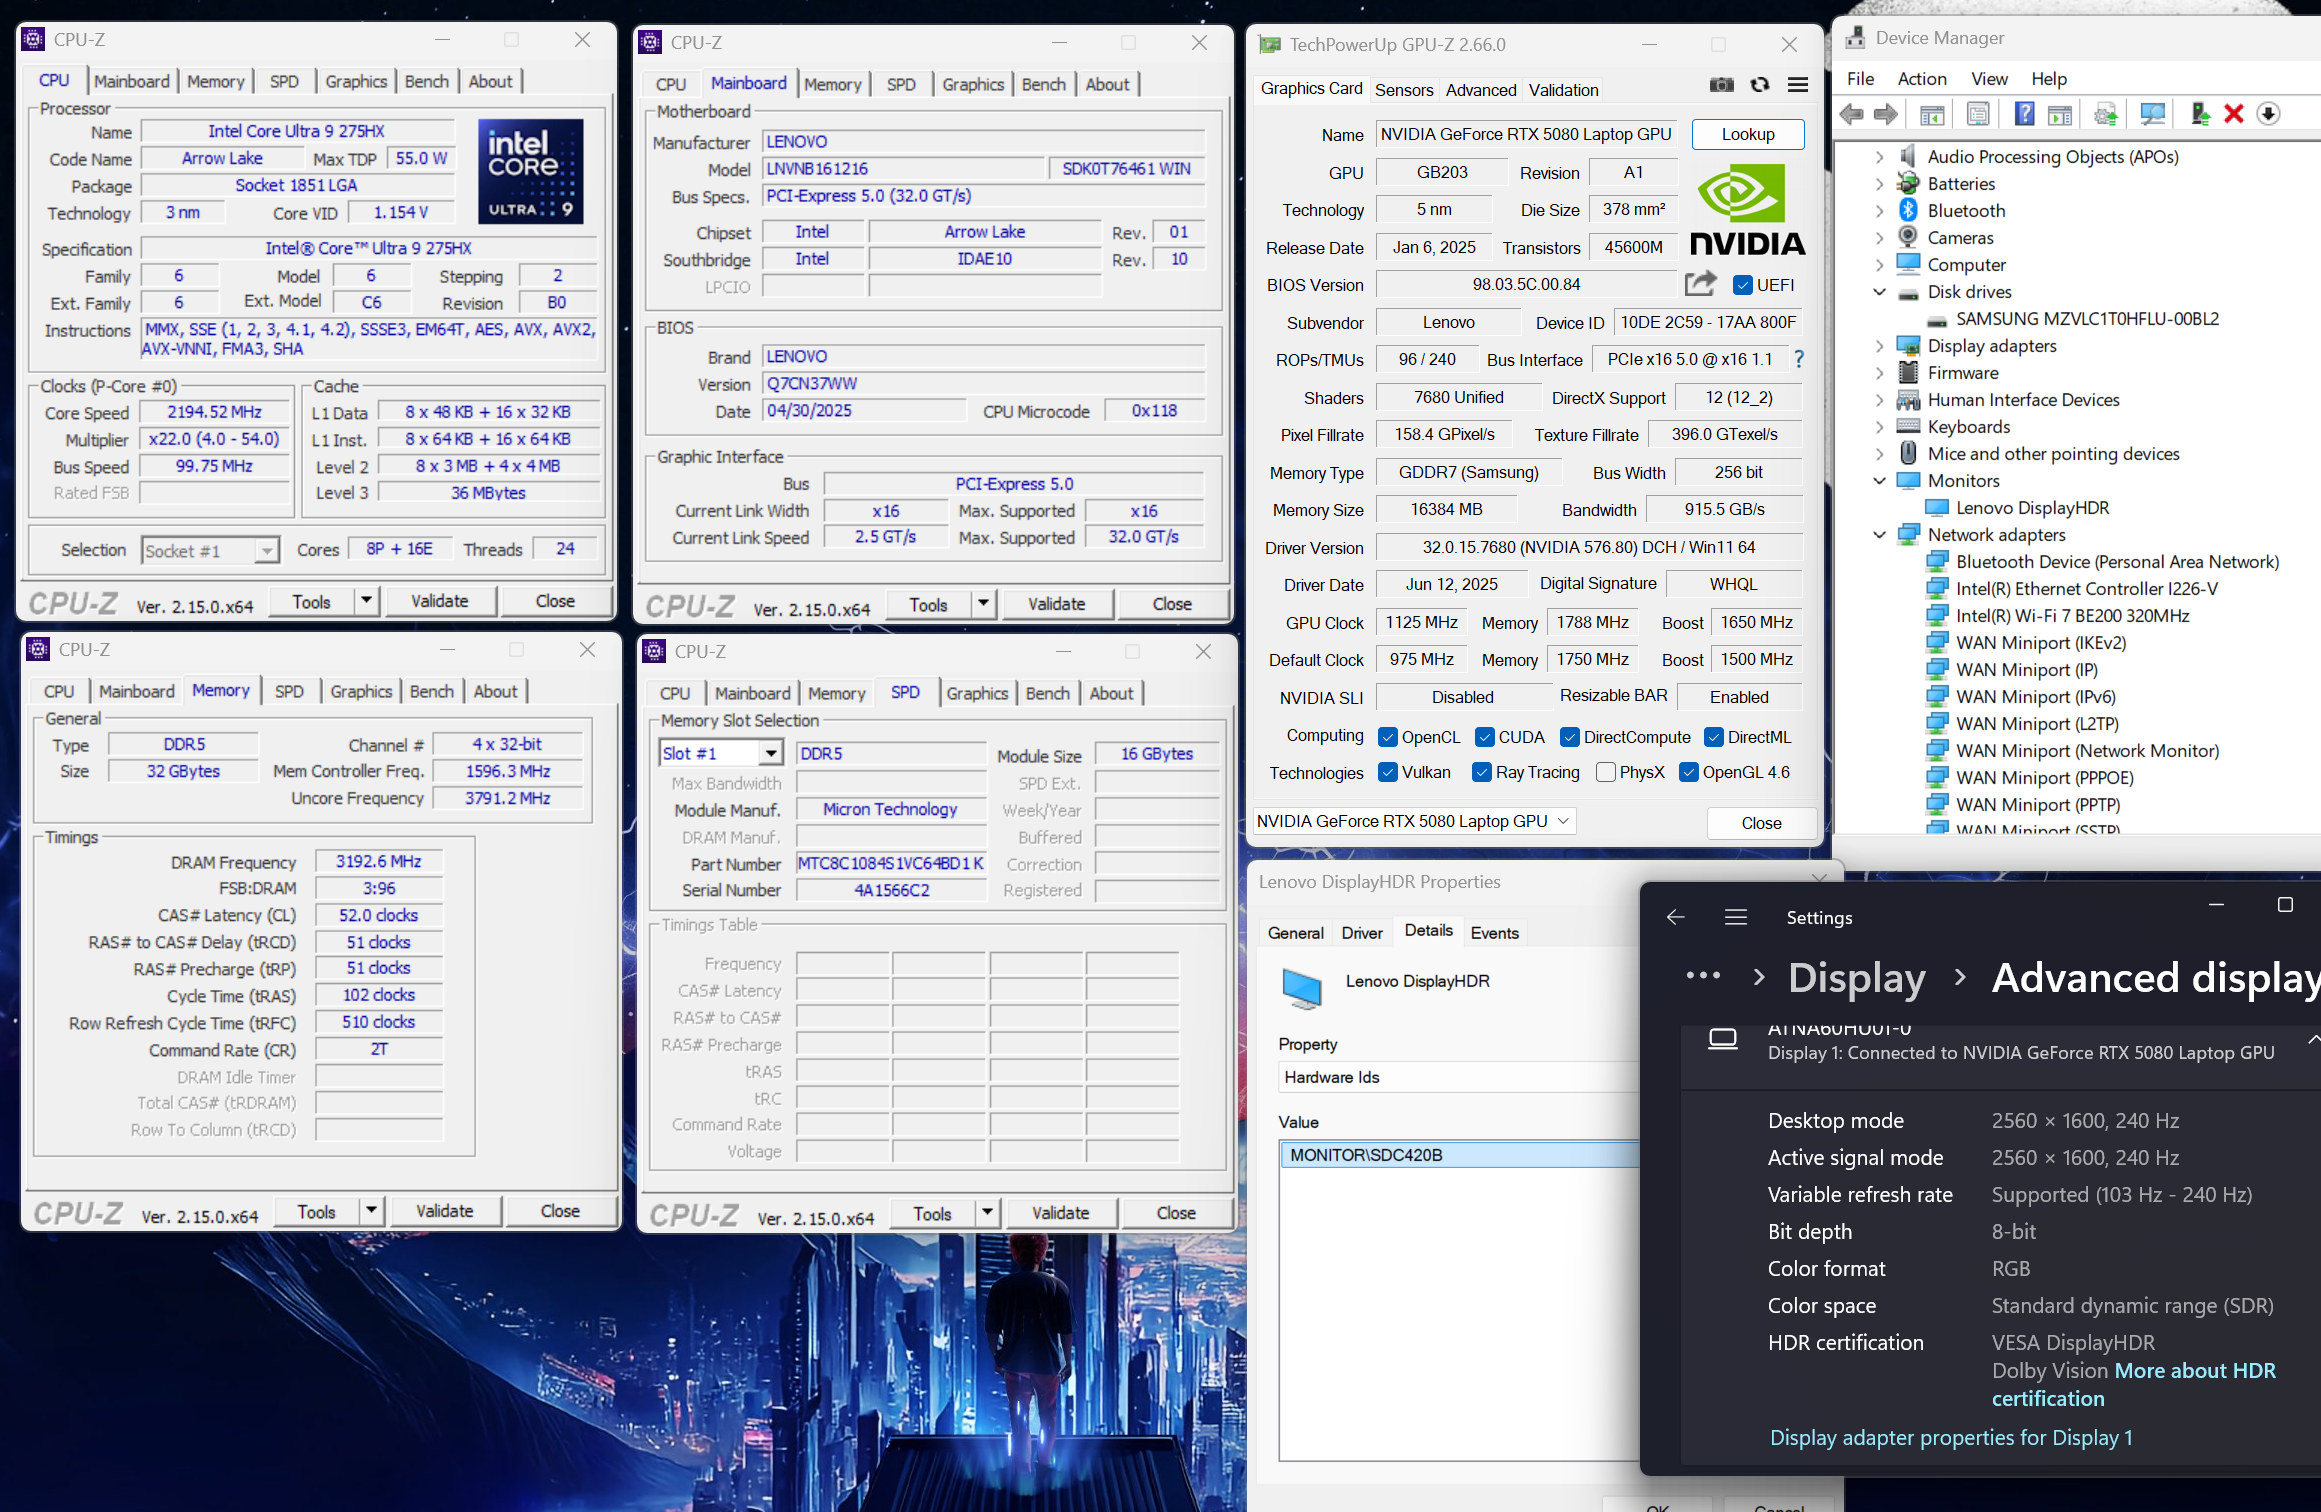
Task: Open the GPU-Z hamburger menu
Action: [1798, 86]
